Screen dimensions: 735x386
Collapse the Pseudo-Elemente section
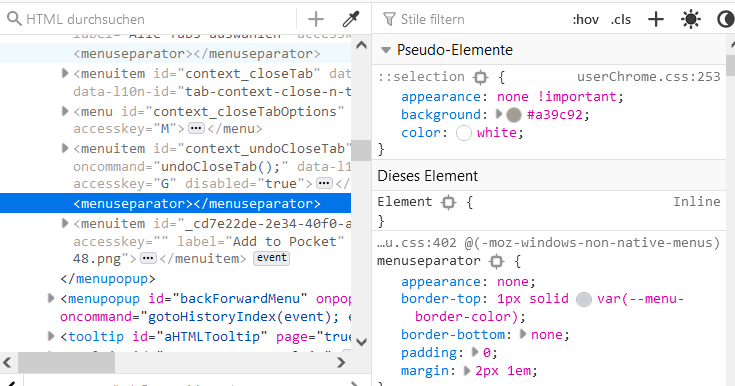(x=386, y=50)
